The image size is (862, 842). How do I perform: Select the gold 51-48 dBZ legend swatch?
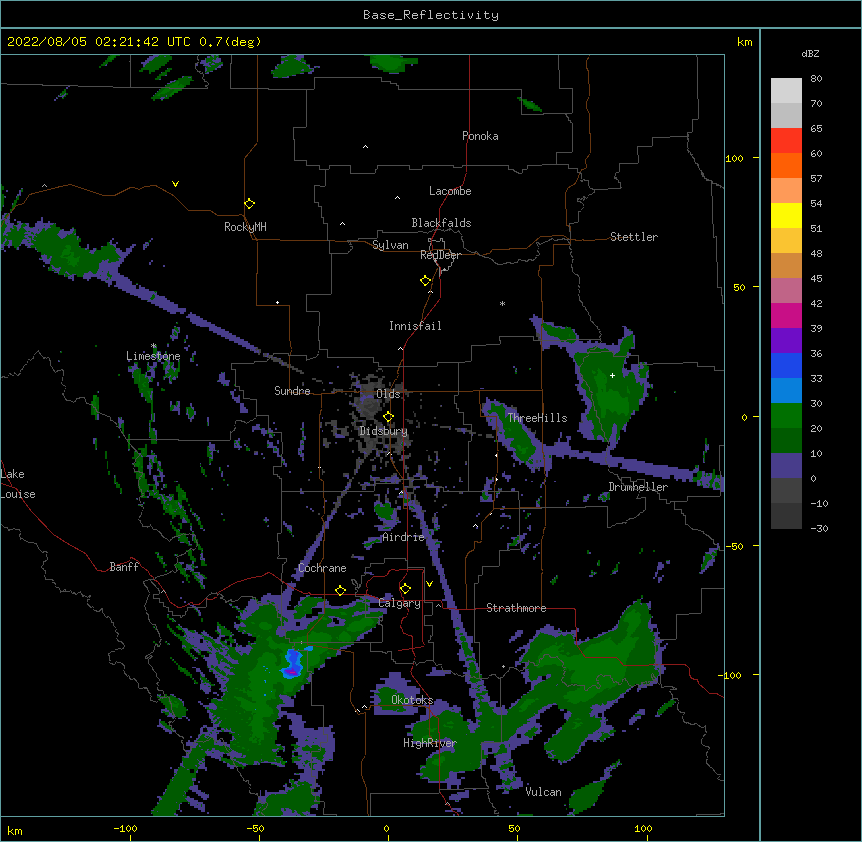tap(786, 240)
